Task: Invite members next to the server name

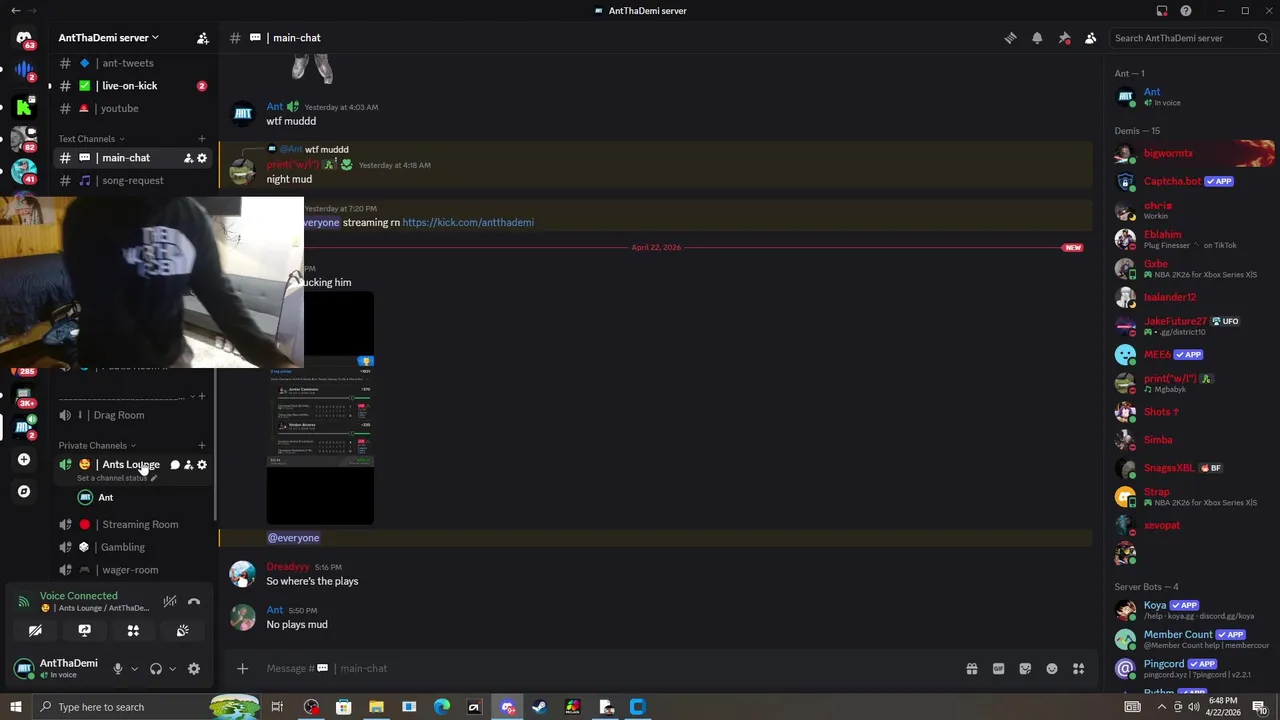Action: click(x=202, y=38)
